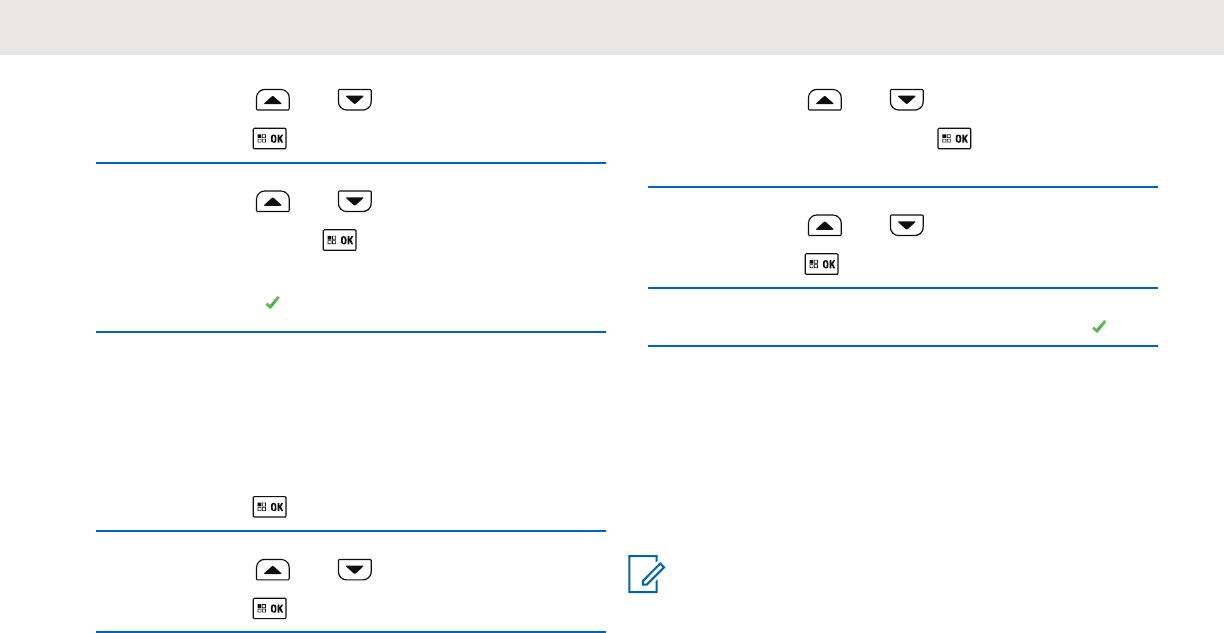Click the green check mark in the right column
This screenshot has height=633, width=1224.
[x=1099, y=327]
